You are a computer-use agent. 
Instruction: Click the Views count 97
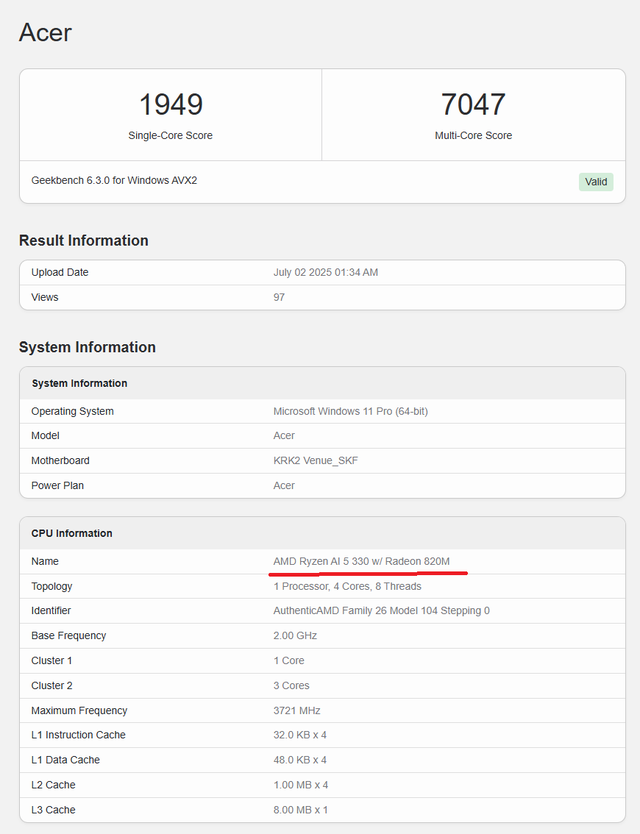(x=279, y=297)
